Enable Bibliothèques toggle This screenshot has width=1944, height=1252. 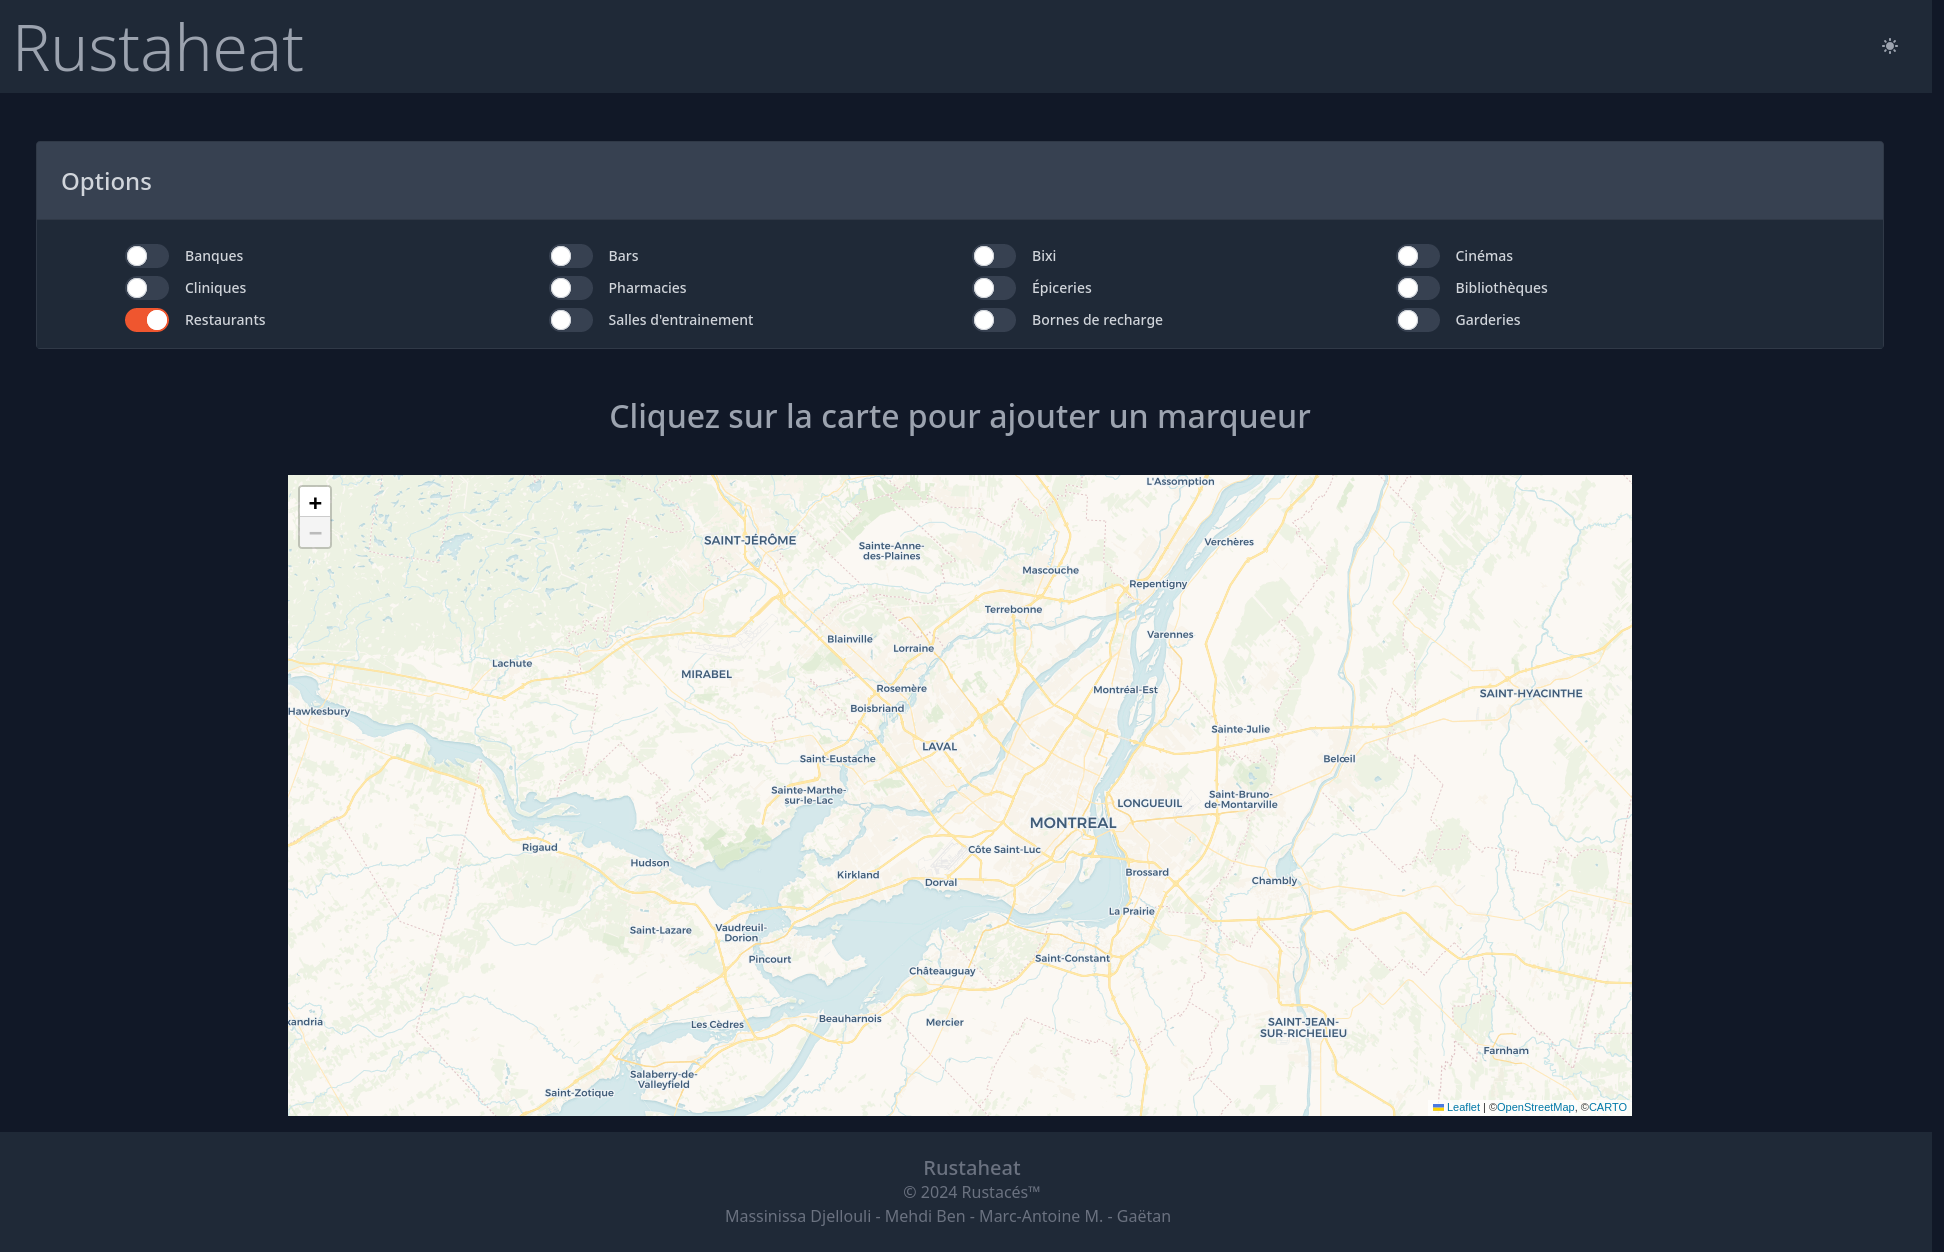[x=1418, y=288]
